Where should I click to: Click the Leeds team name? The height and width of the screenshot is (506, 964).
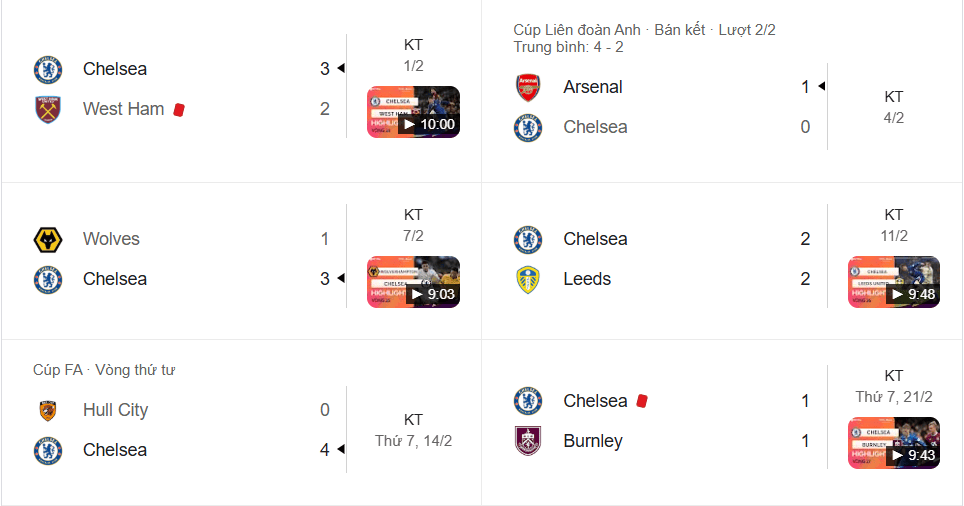point(587,279)
